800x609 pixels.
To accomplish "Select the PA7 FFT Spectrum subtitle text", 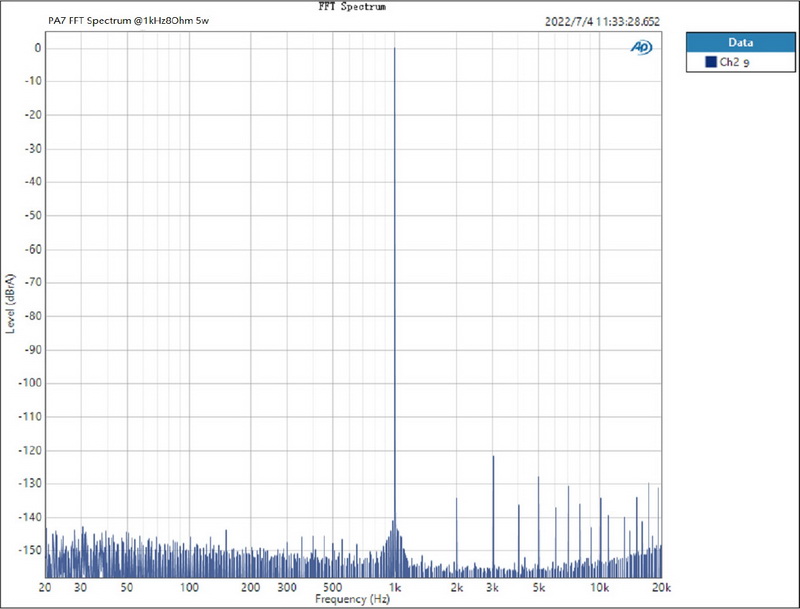I will point(127,21).
